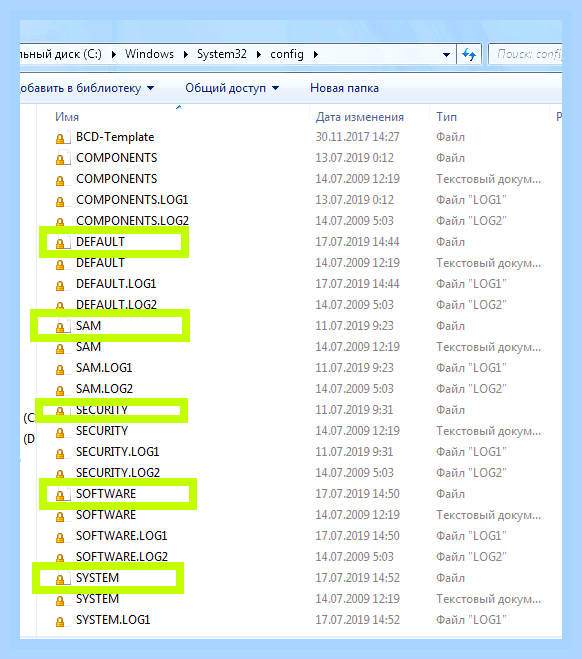Click icon of SAM file dated 11.07.2019 9:23
The height and width of the screenshot is (659, 582).
pyautogui.click(x=61, y=327)
